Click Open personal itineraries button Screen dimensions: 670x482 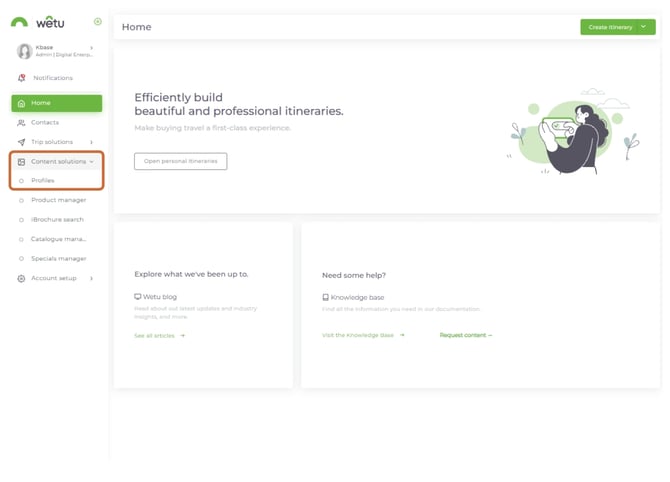pos(181,162)
